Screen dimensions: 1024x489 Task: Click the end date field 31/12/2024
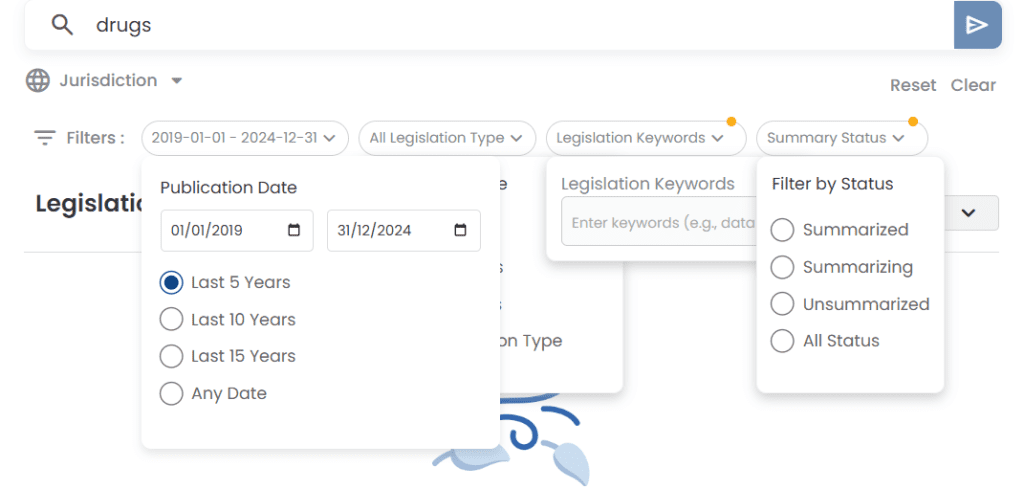(x=404, y=230)
